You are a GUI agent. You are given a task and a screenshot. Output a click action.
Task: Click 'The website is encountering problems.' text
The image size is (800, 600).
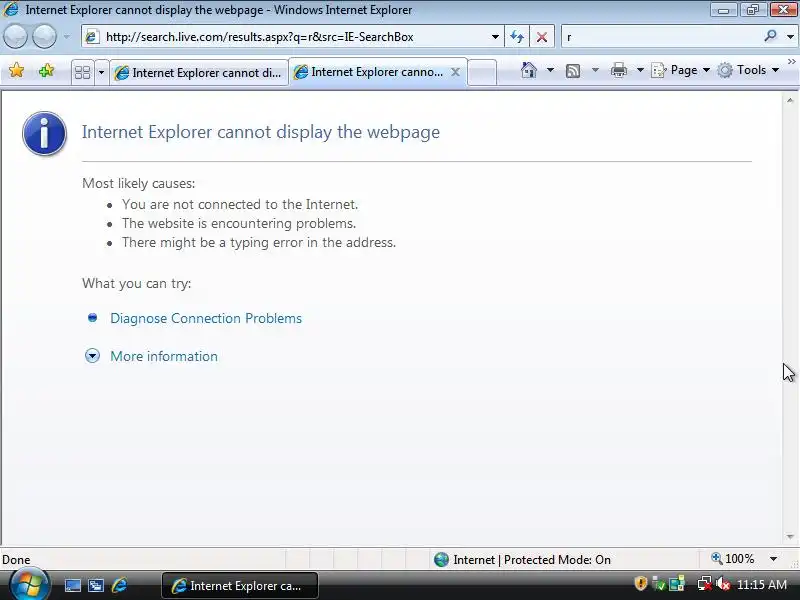tap(239, 223)
